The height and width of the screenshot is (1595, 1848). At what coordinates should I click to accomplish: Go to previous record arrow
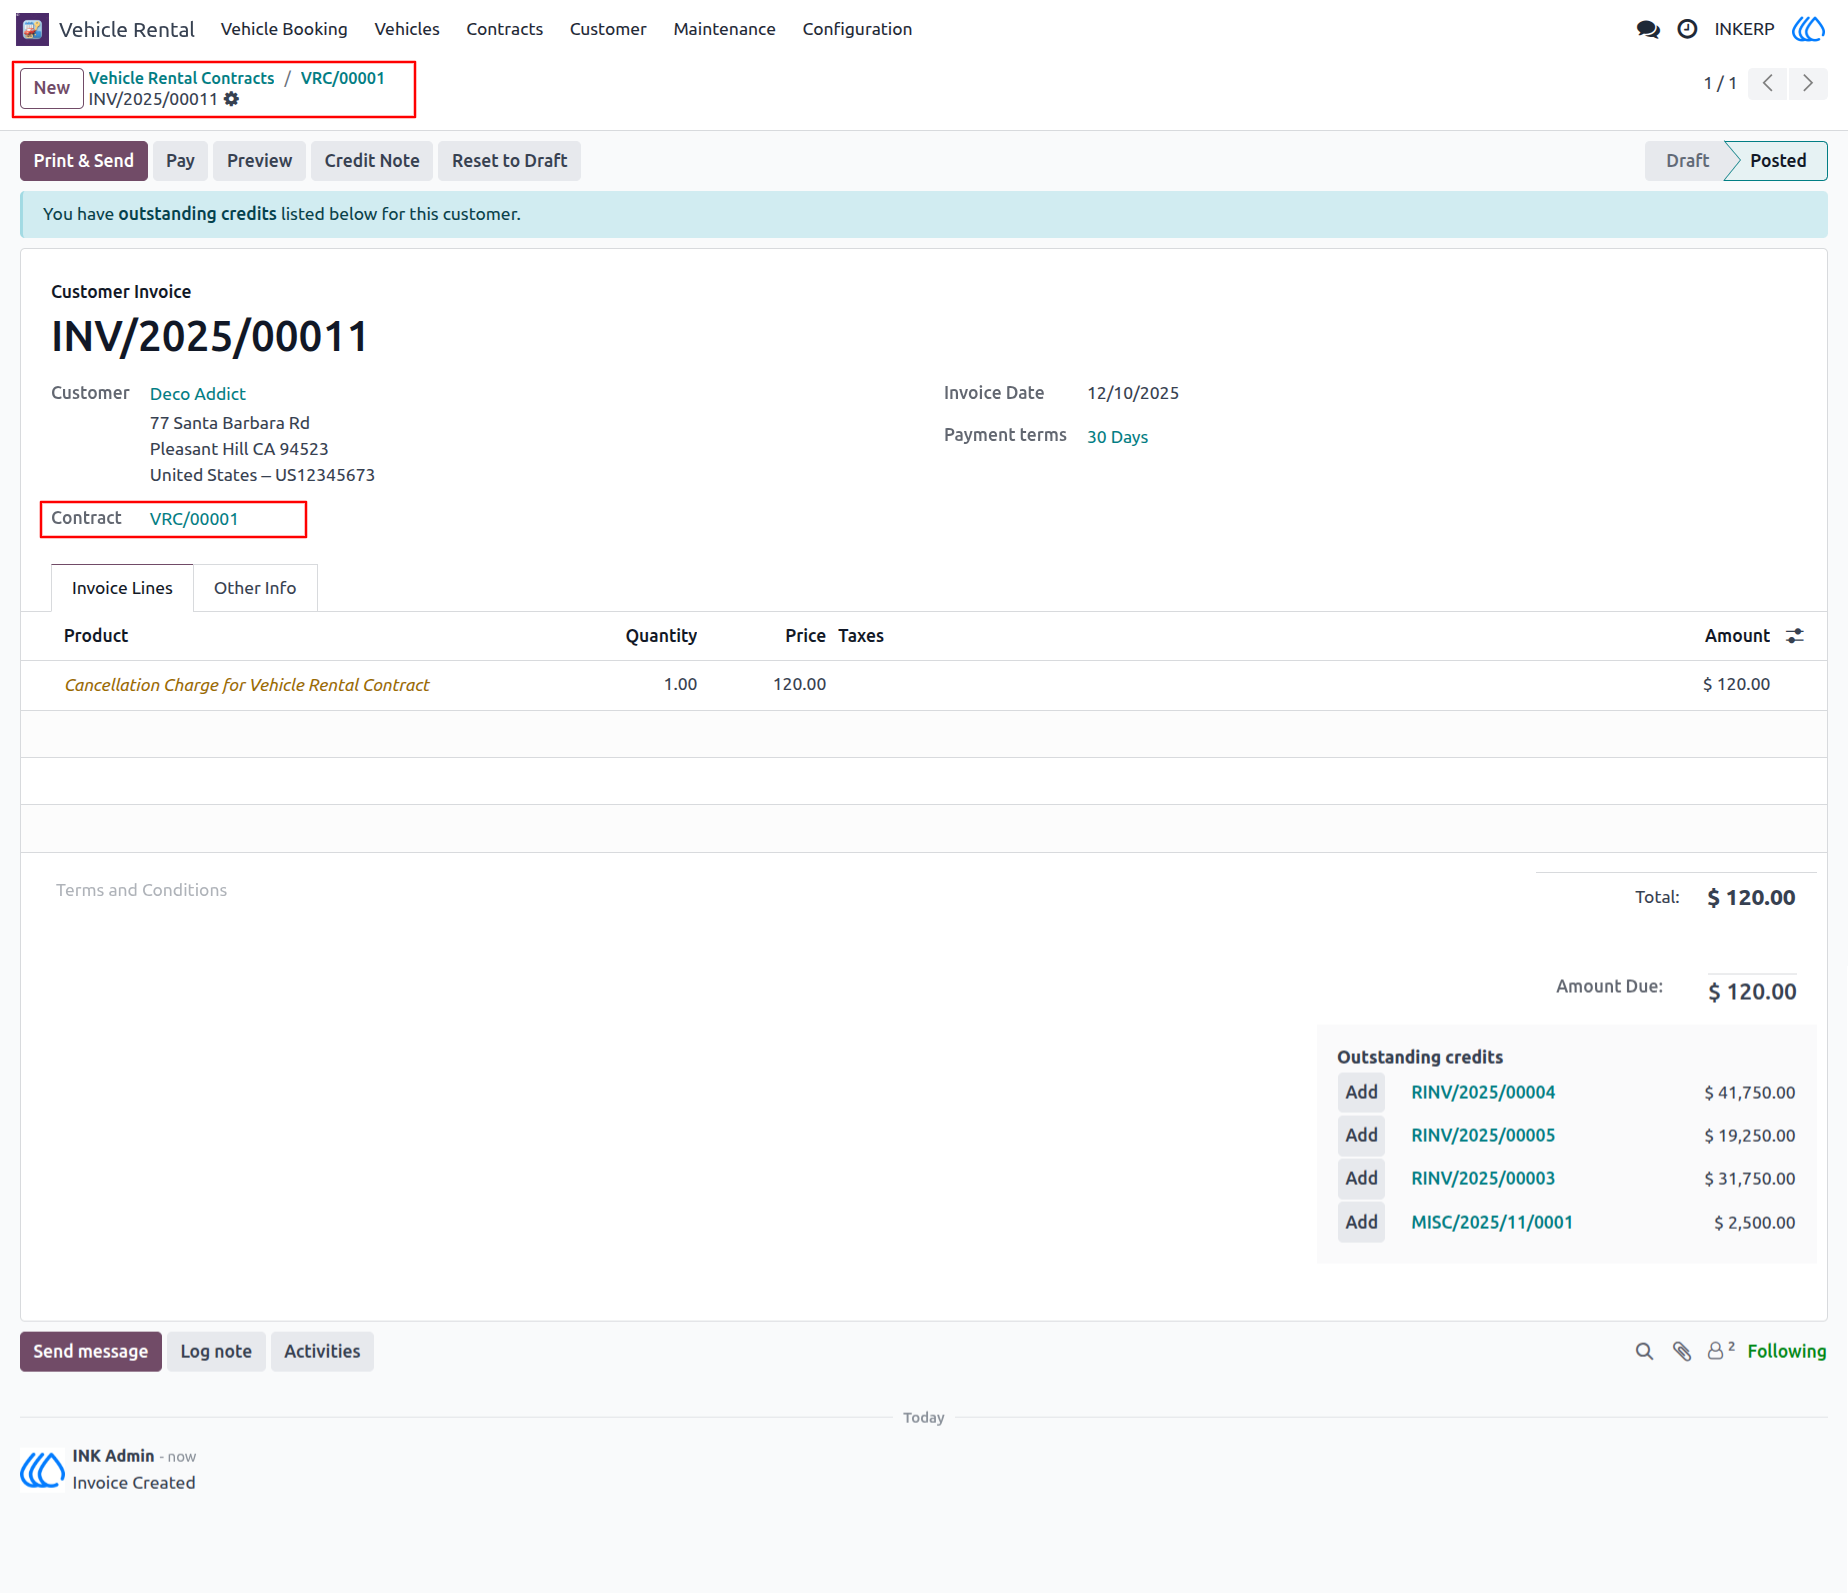1768,83
